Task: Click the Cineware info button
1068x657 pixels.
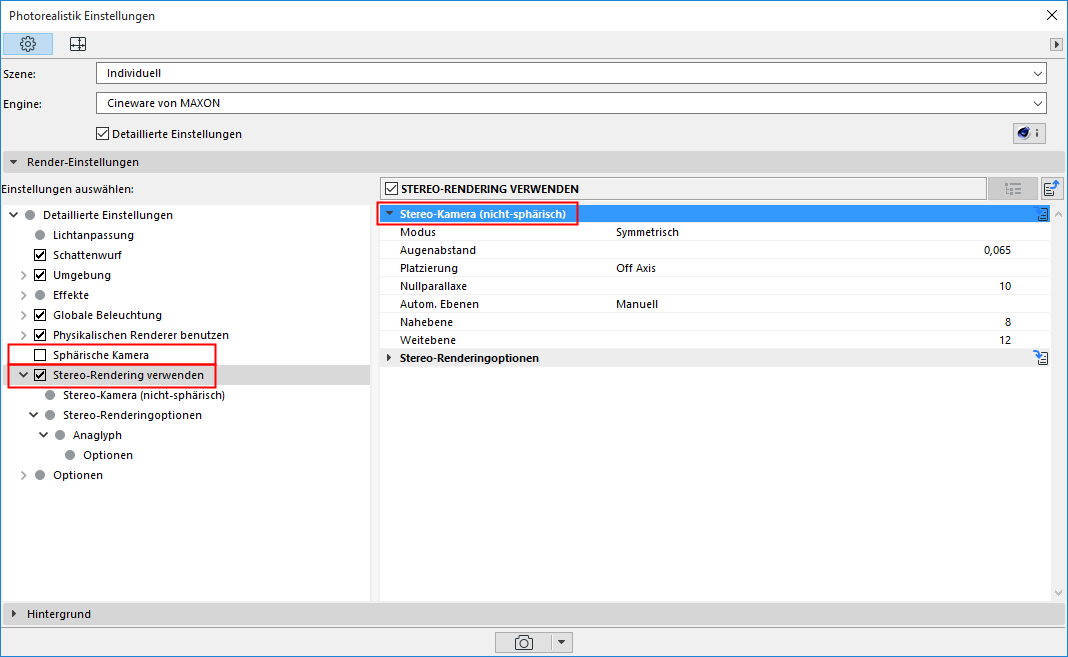Action: pyautogui.click(x=1028, y=133)
